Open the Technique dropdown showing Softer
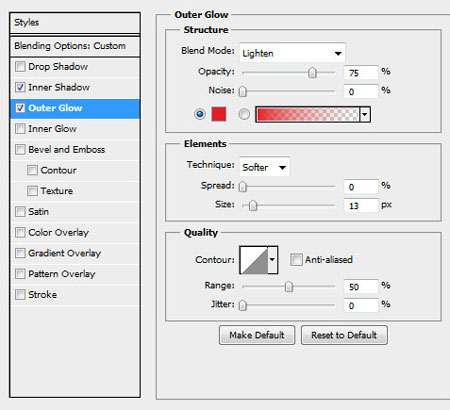 pyautogui.click(x=265, y=167)
